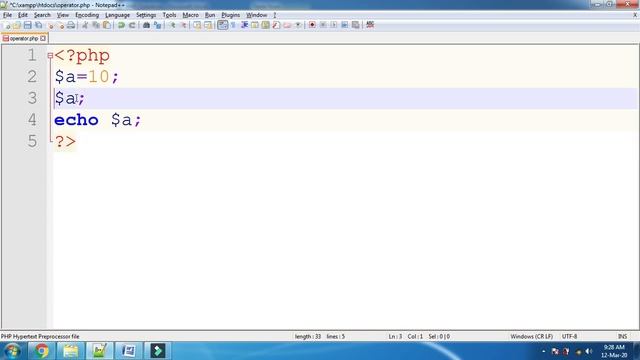The height and width of the screenshot is (360, 640).
Task: Open the Macro menu
Action: point(190,15)
